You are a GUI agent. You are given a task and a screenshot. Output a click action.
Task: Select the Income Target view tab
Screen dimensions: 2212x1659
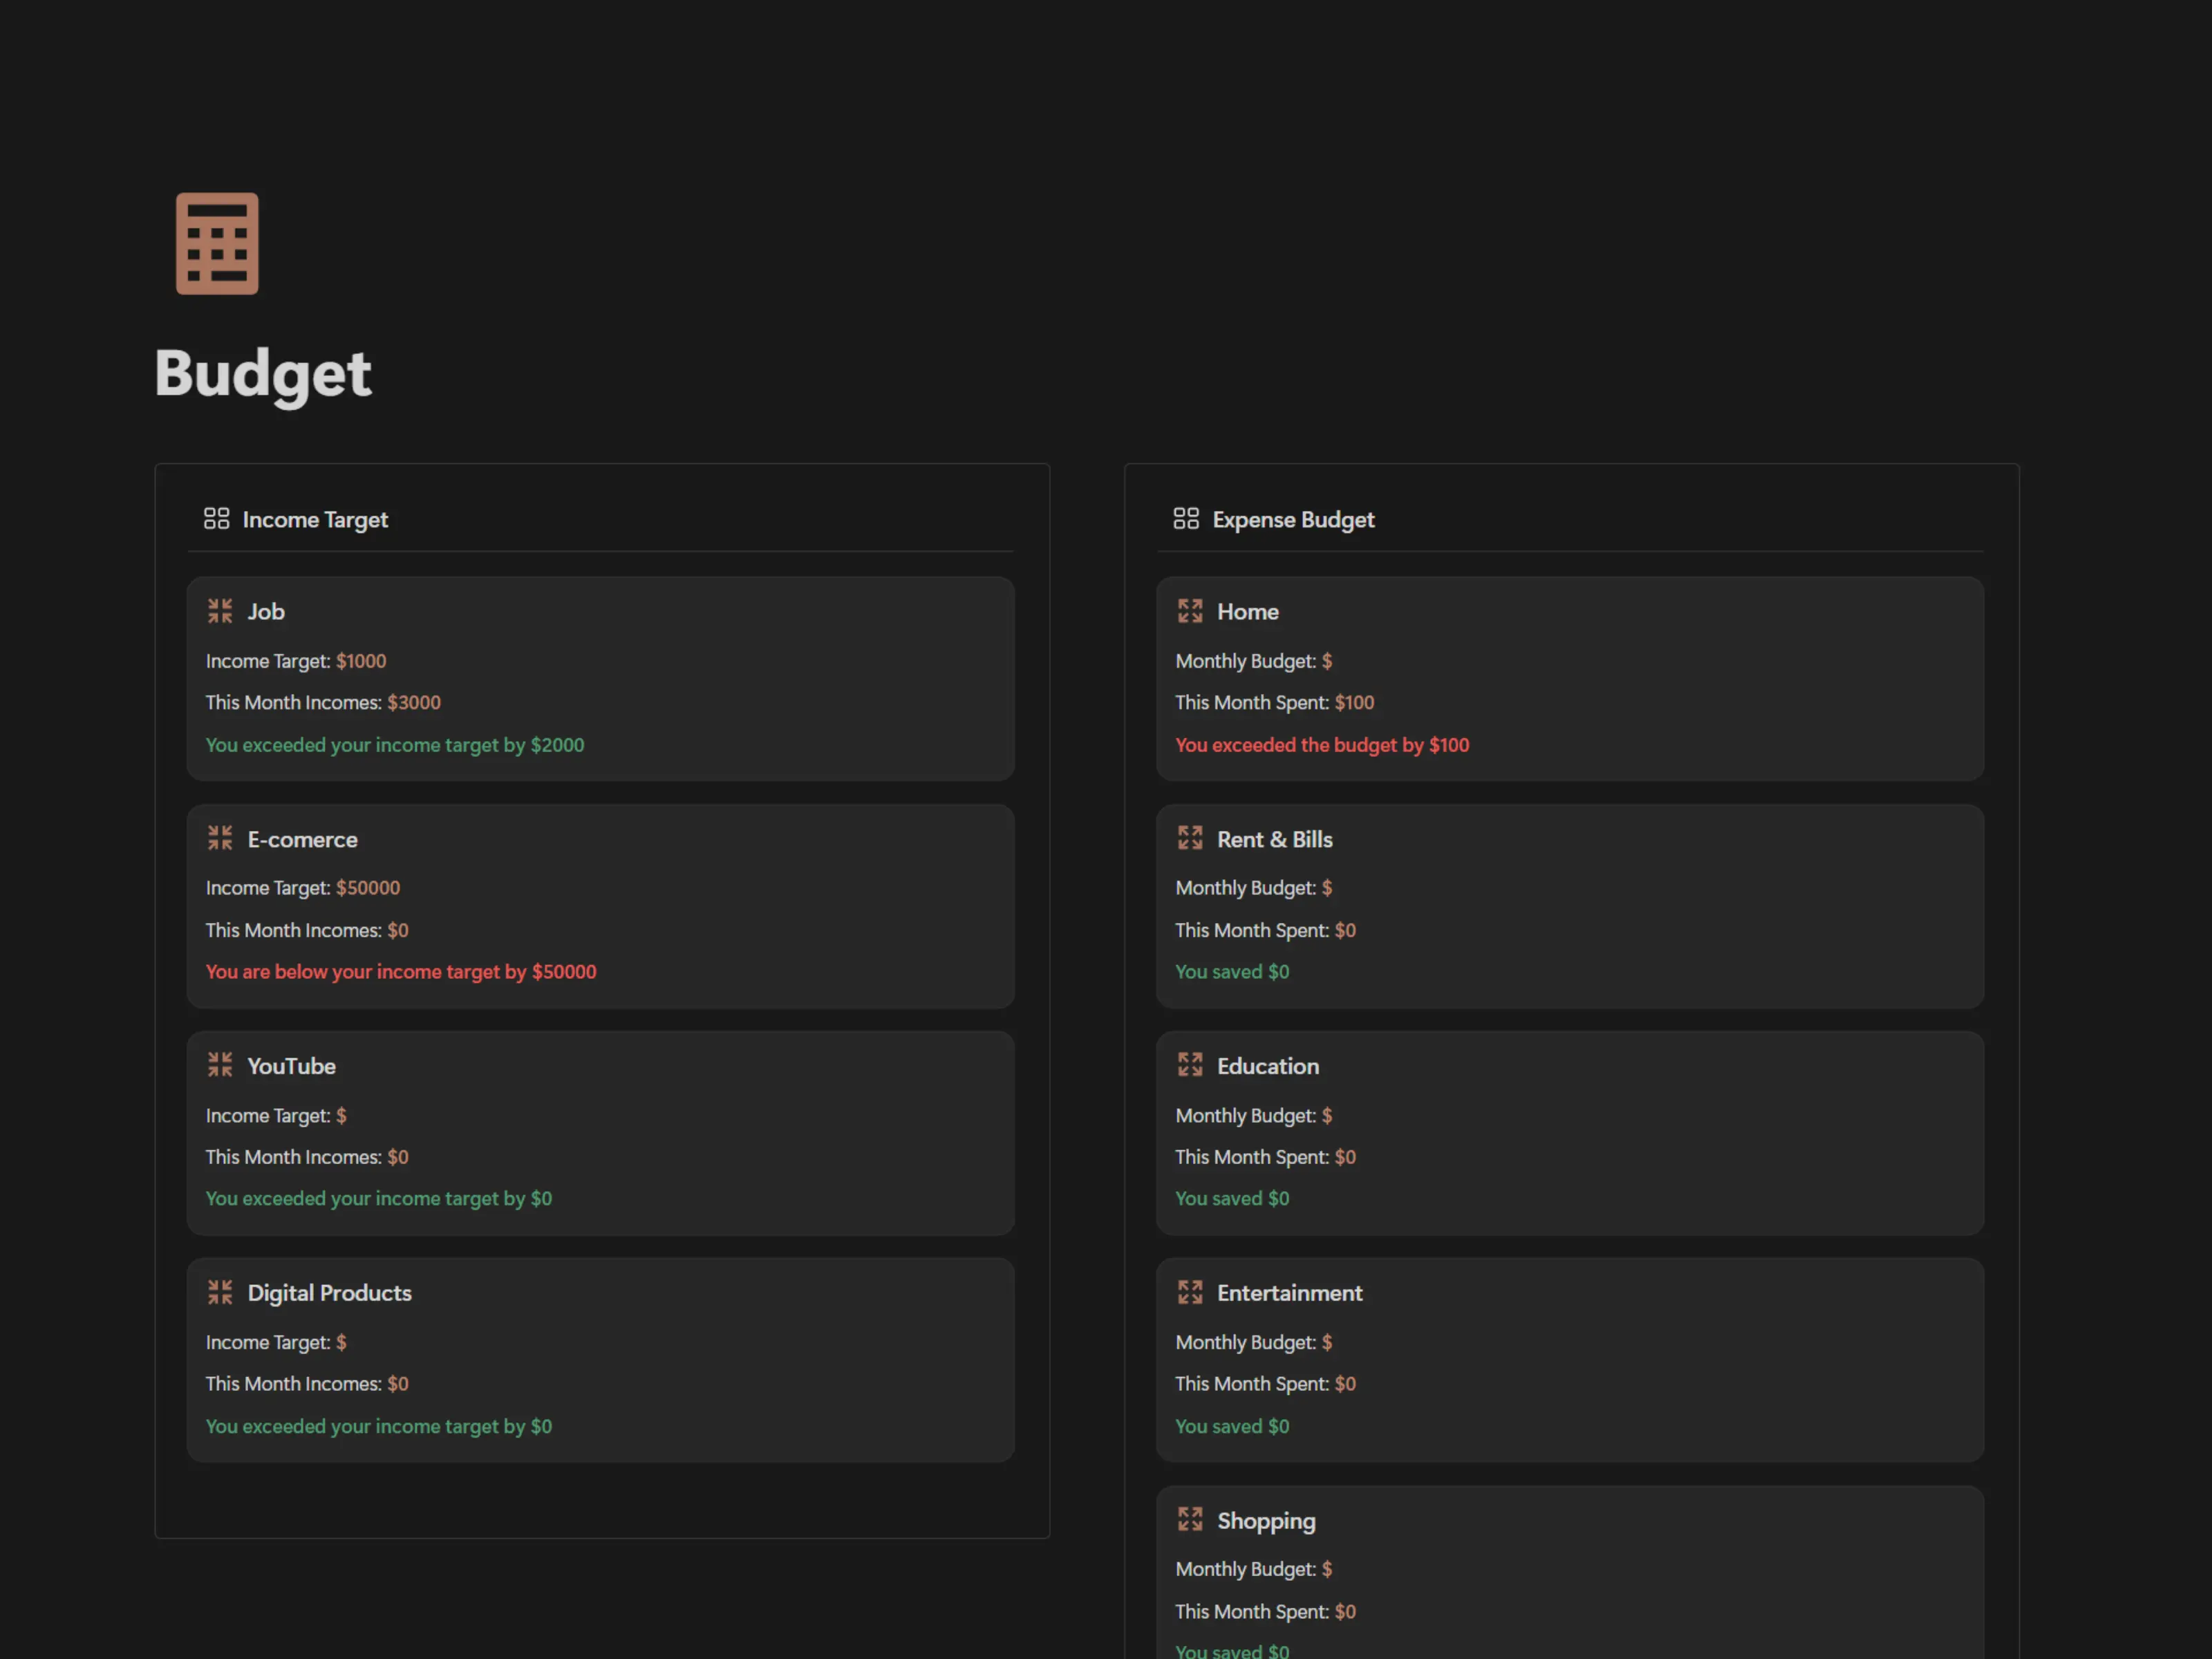pos(315,520)
